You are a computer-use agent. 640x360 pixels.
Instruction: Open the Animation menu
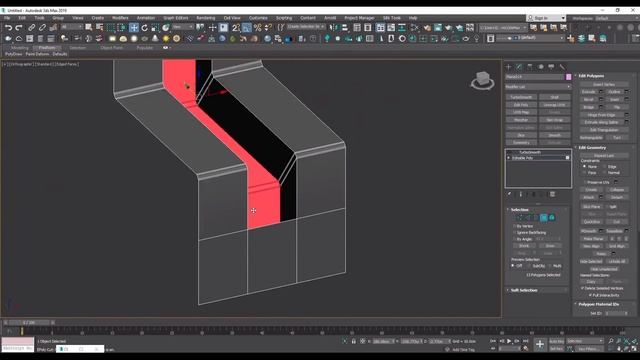[x=146, y=18]
